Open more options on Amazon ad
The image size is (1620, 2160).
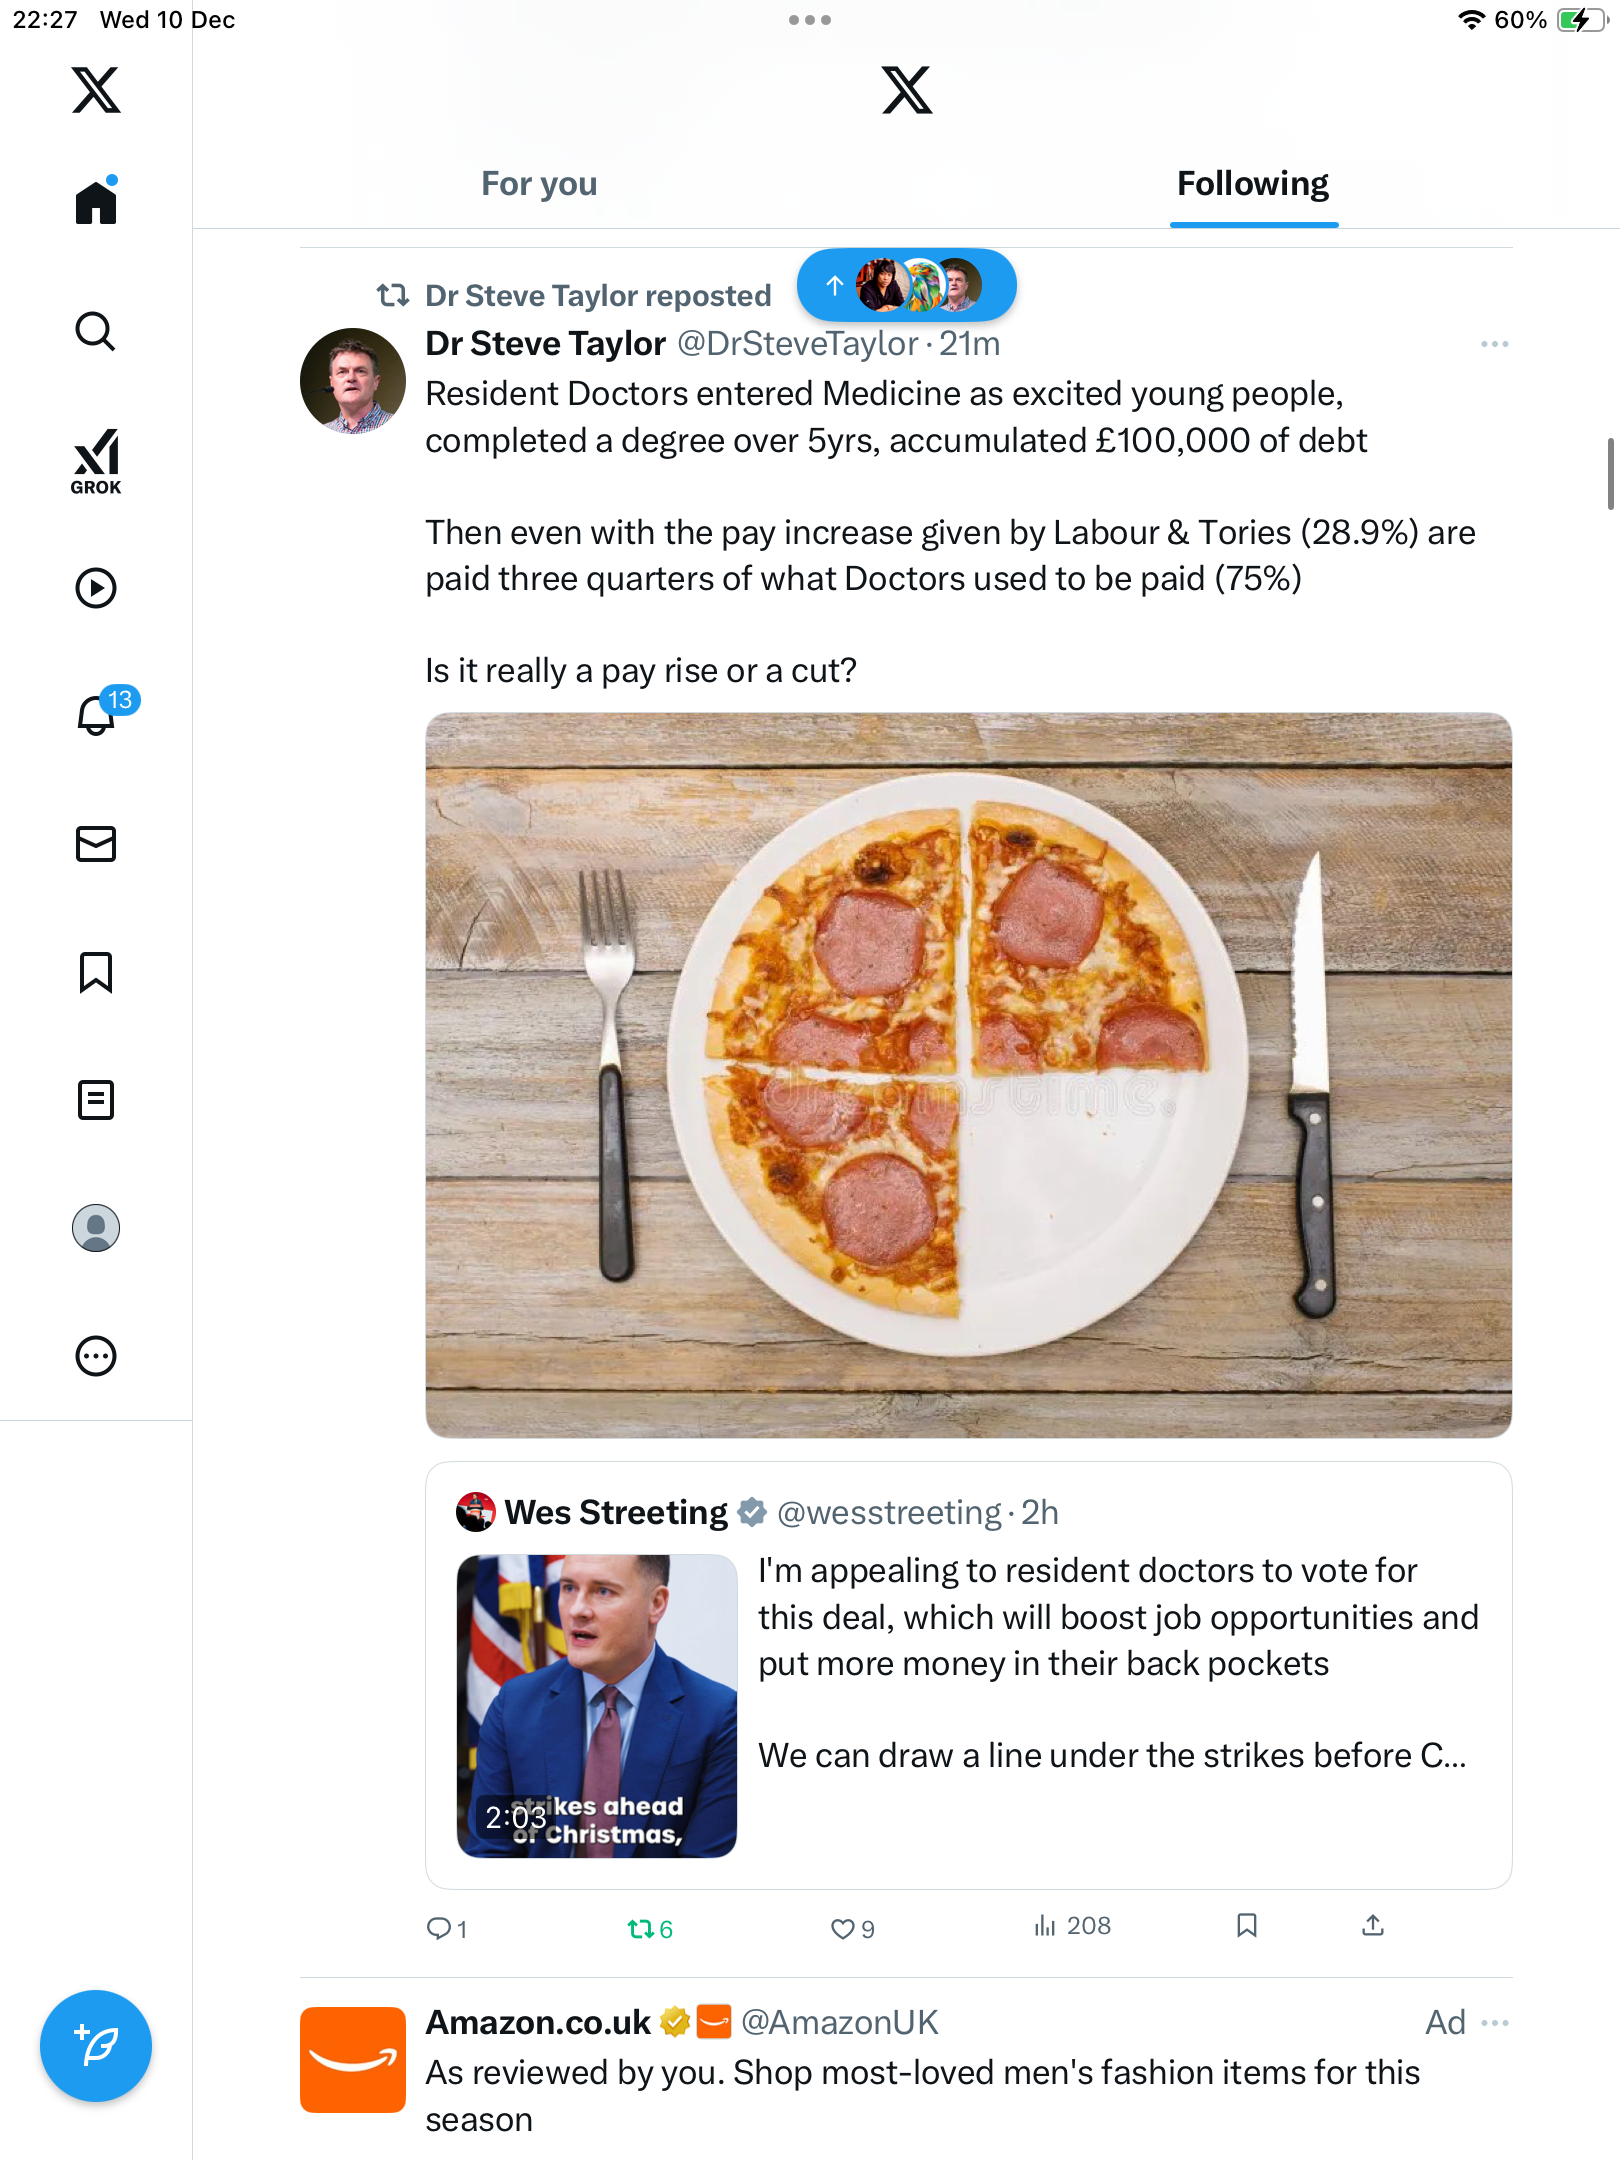click(x=1495, y=2023)
